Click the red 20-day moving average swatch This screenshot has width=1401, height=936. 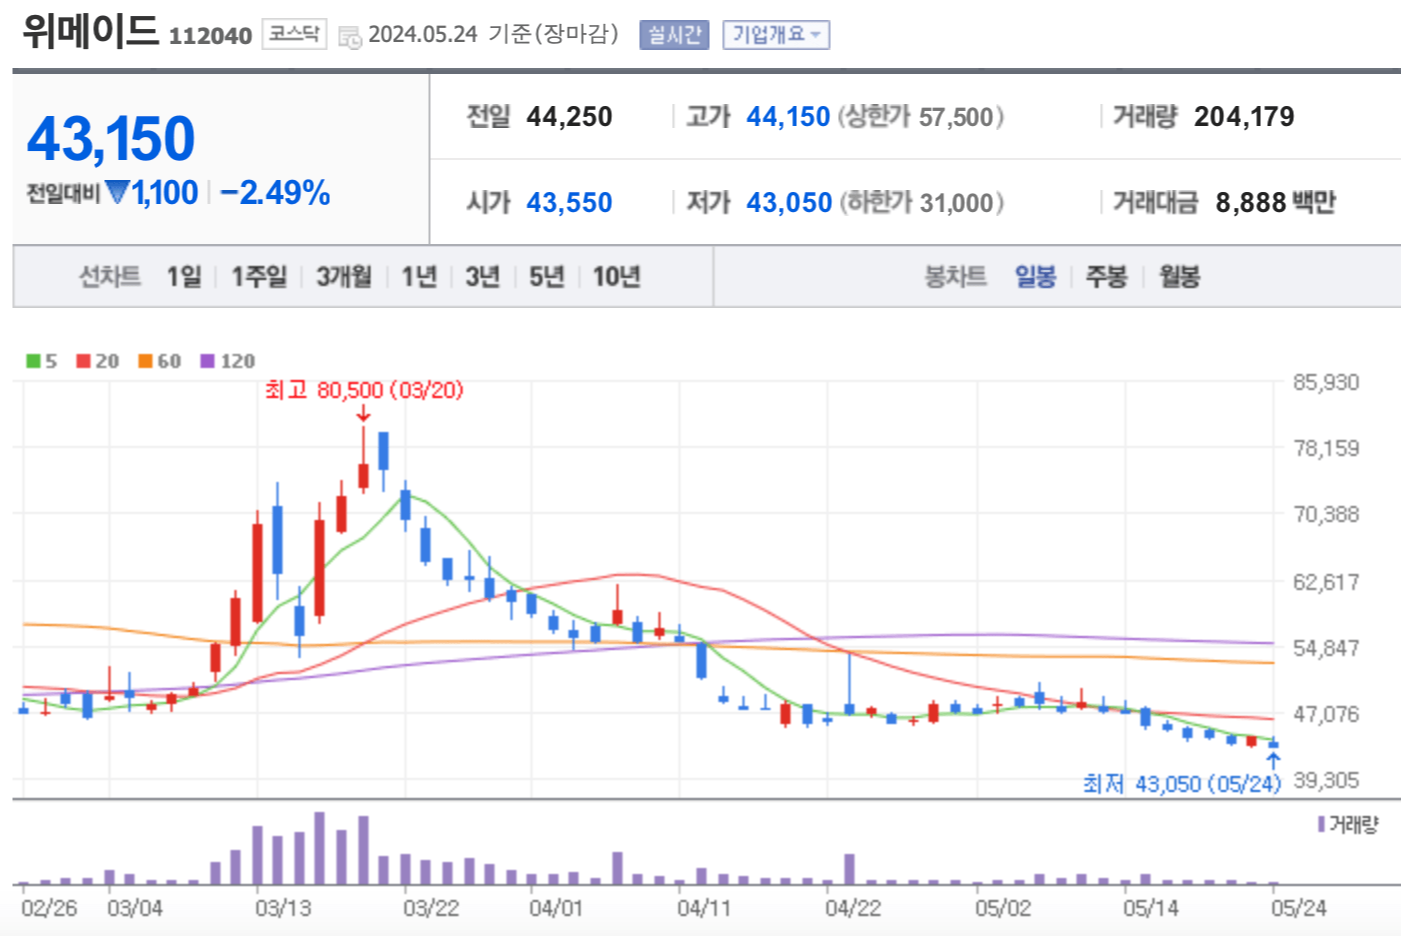pyautogui.click(x=84, y=361)
